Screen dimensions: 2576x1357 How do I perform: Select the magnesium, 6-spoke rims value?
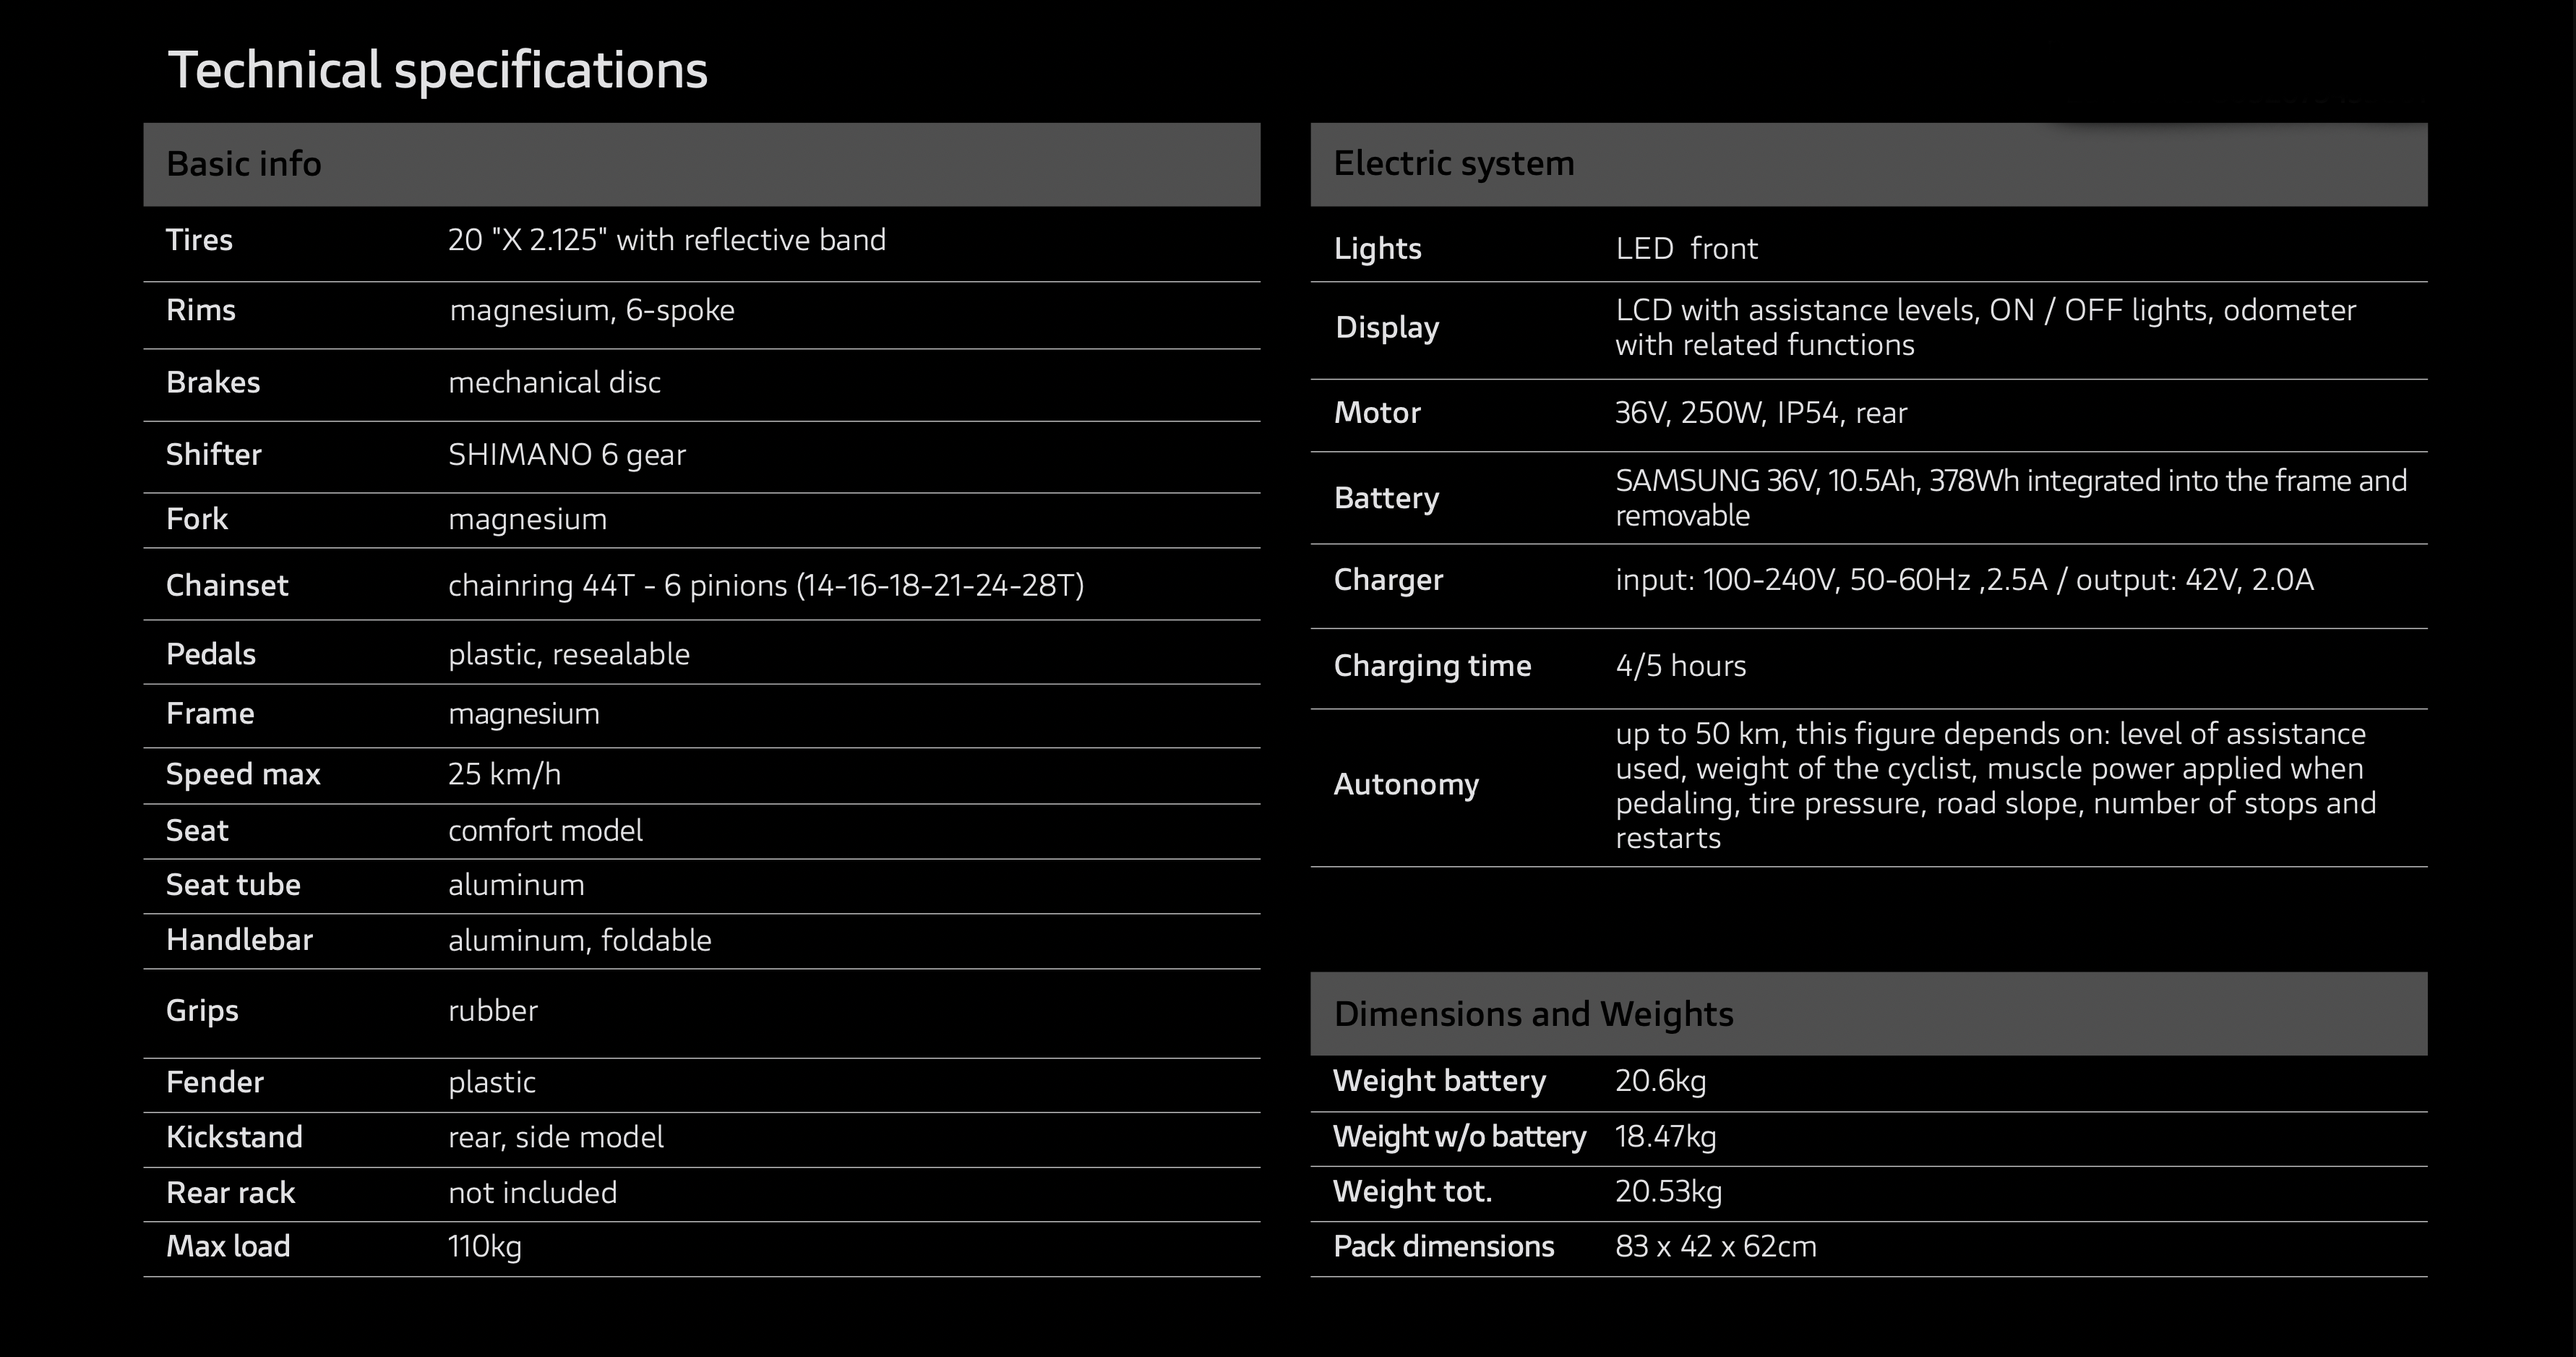(592, 311)
